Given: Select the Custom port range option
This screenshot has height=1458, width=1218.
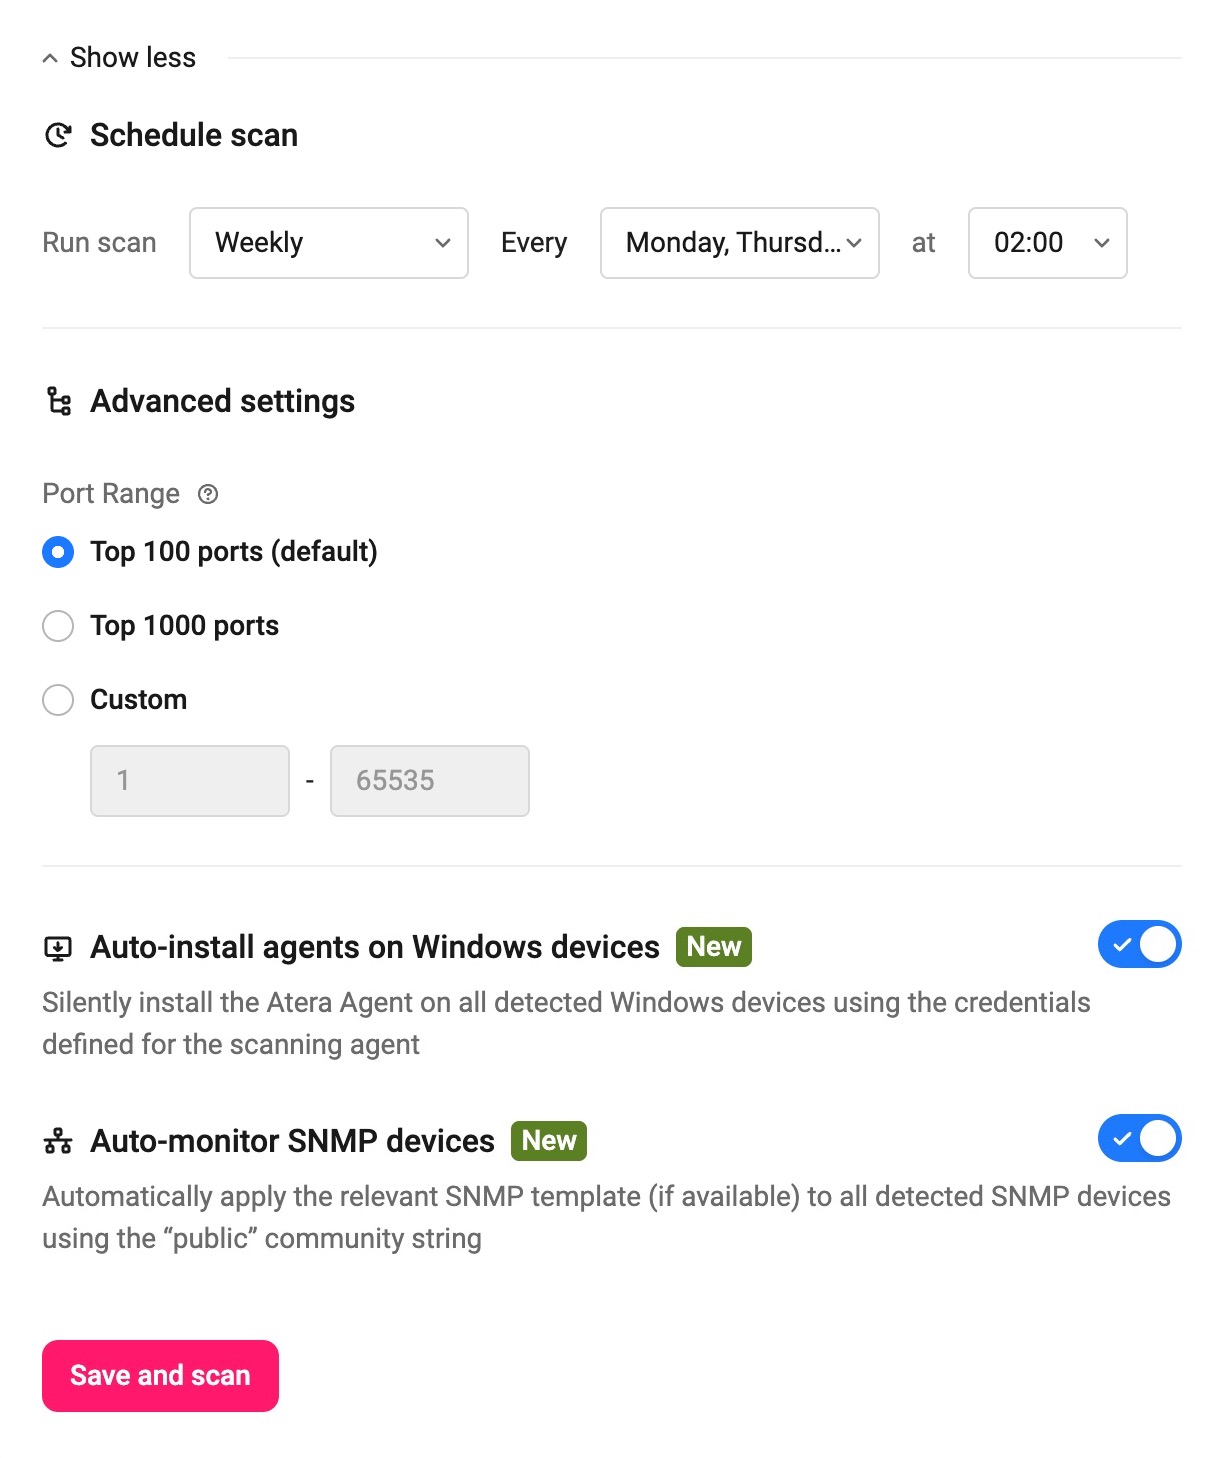Looking at the screenshot, I should pos(58,700).
